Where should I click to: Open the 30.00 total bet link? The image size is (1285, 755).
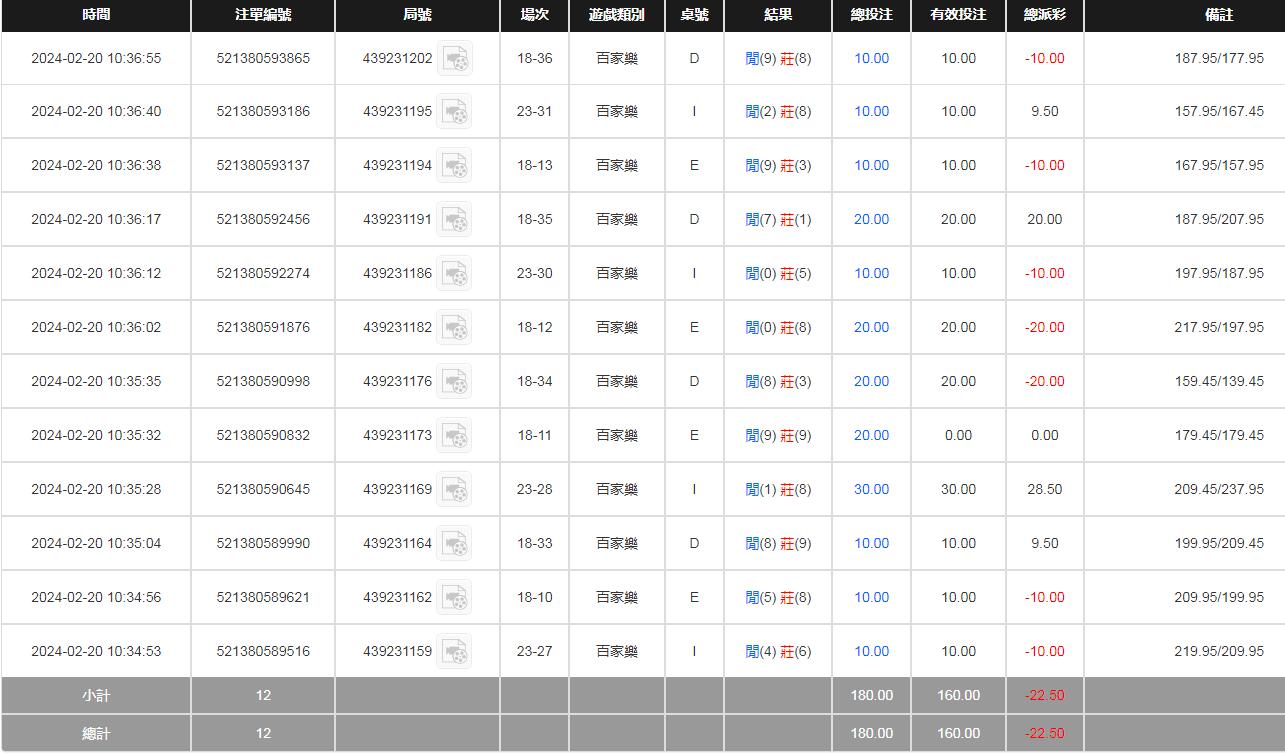point(871,490)
